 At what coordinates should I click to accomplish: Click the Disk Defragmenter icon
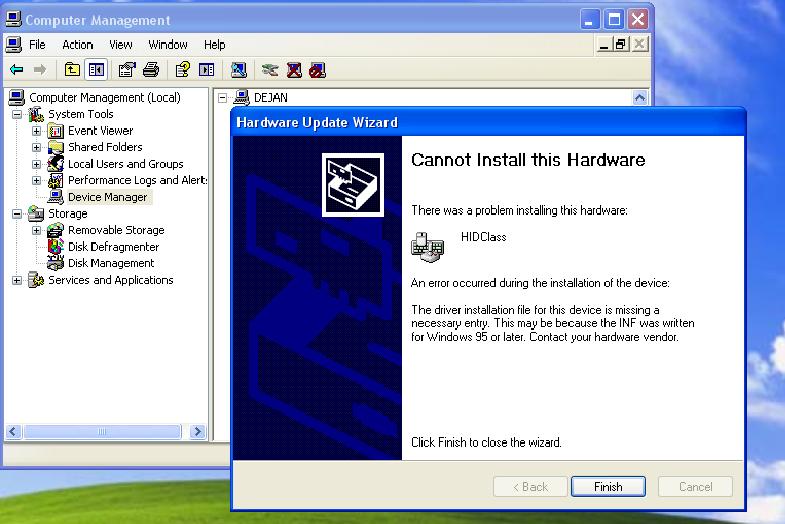tap(56, 246)
